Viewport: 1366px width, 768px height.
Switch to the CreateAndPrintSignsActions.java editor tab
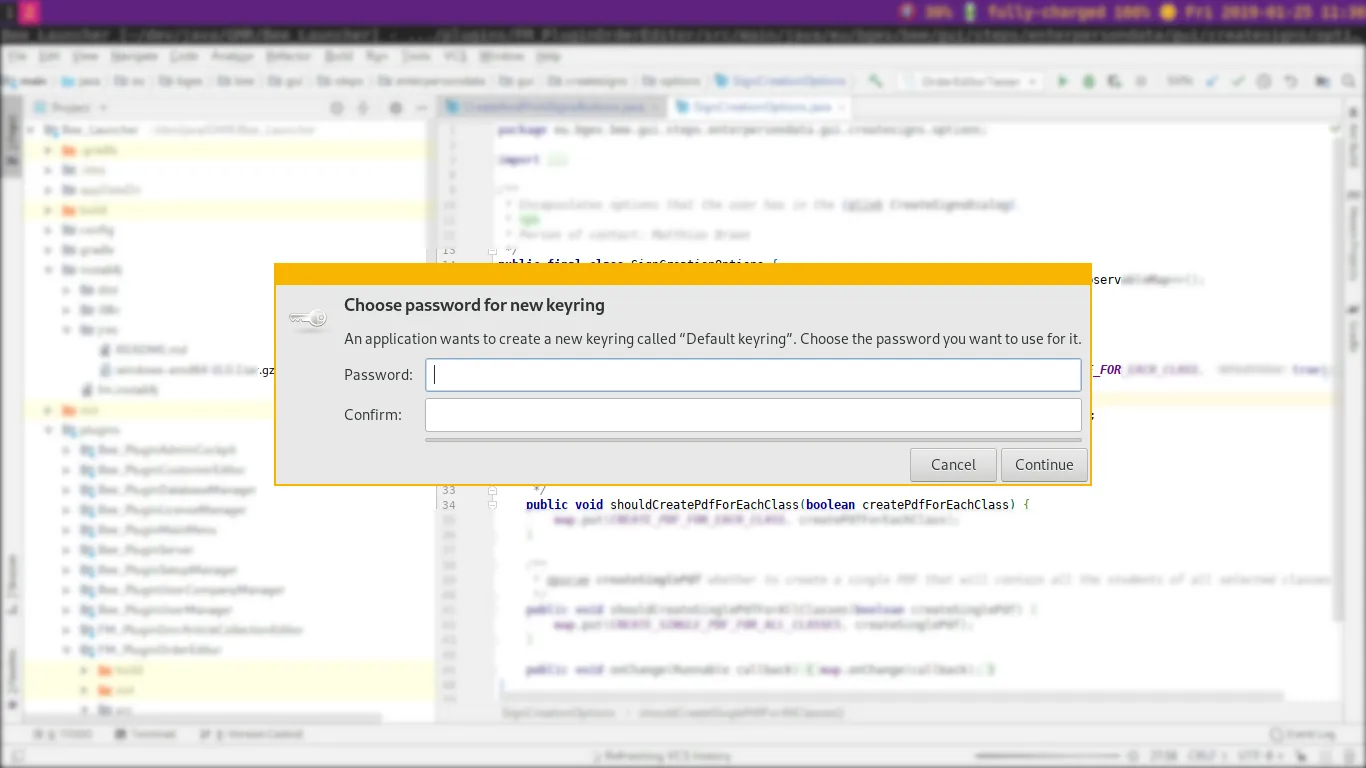(553, 106)
